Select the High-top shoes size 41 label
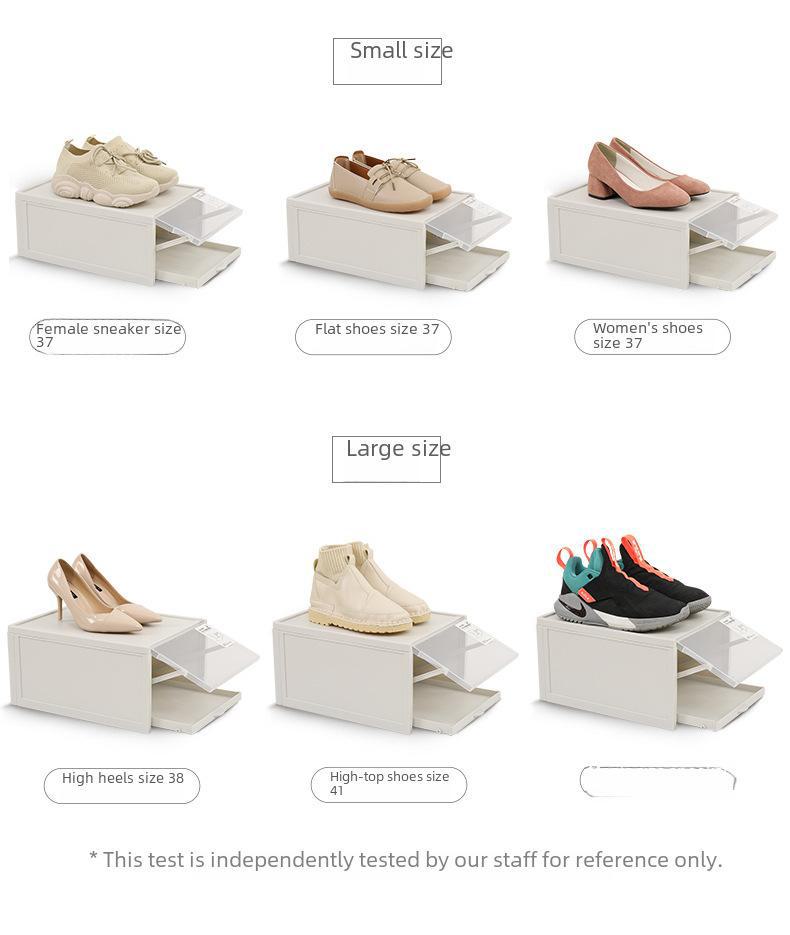 coord(389,785)
